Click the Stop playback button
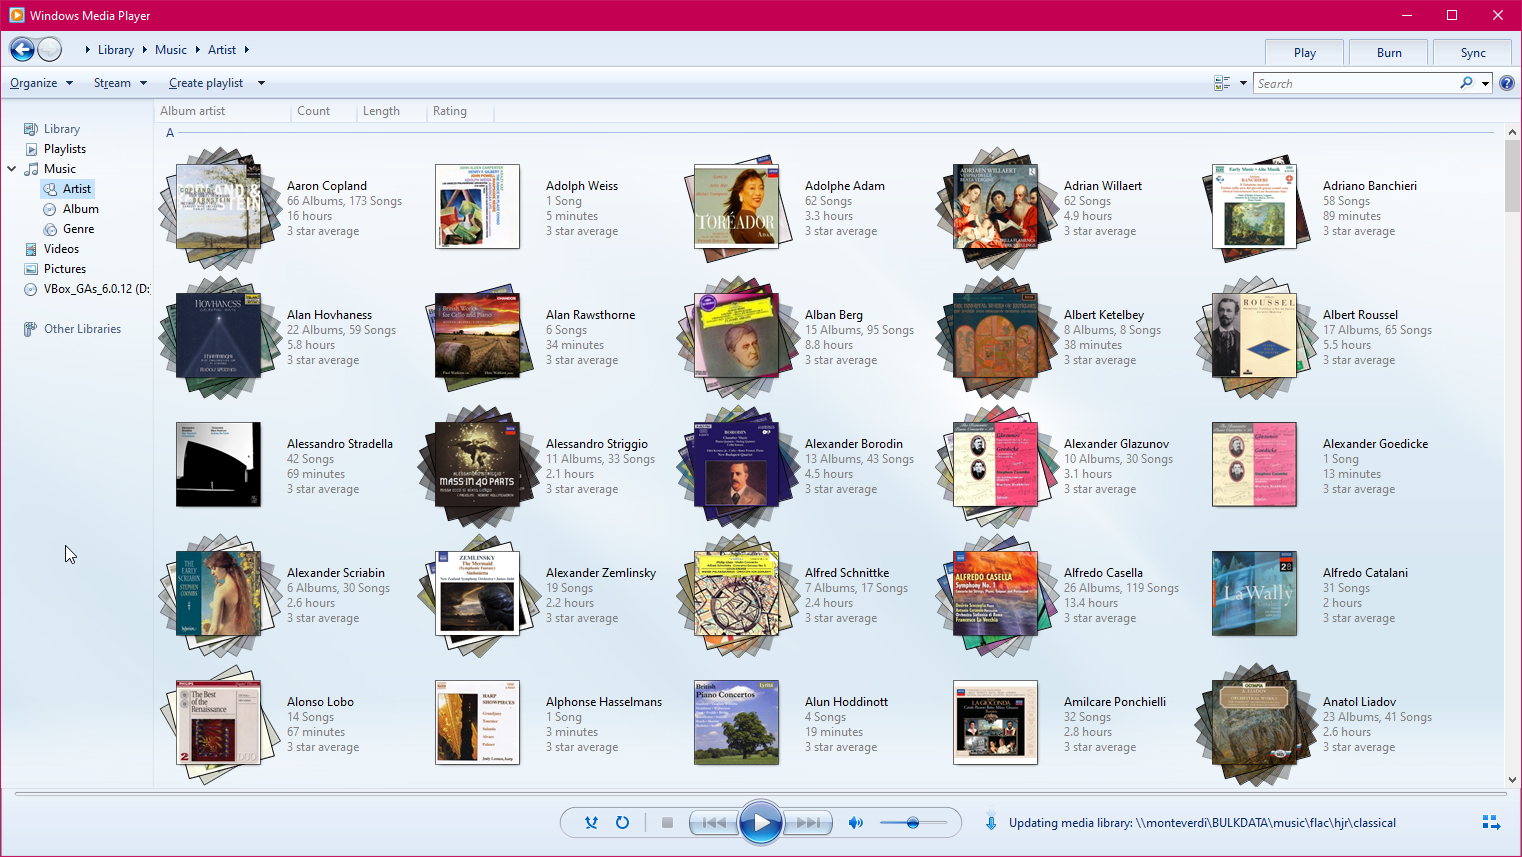Viewport: 1522px width, 857px height. pyautogui.click(x=667, y=823)
